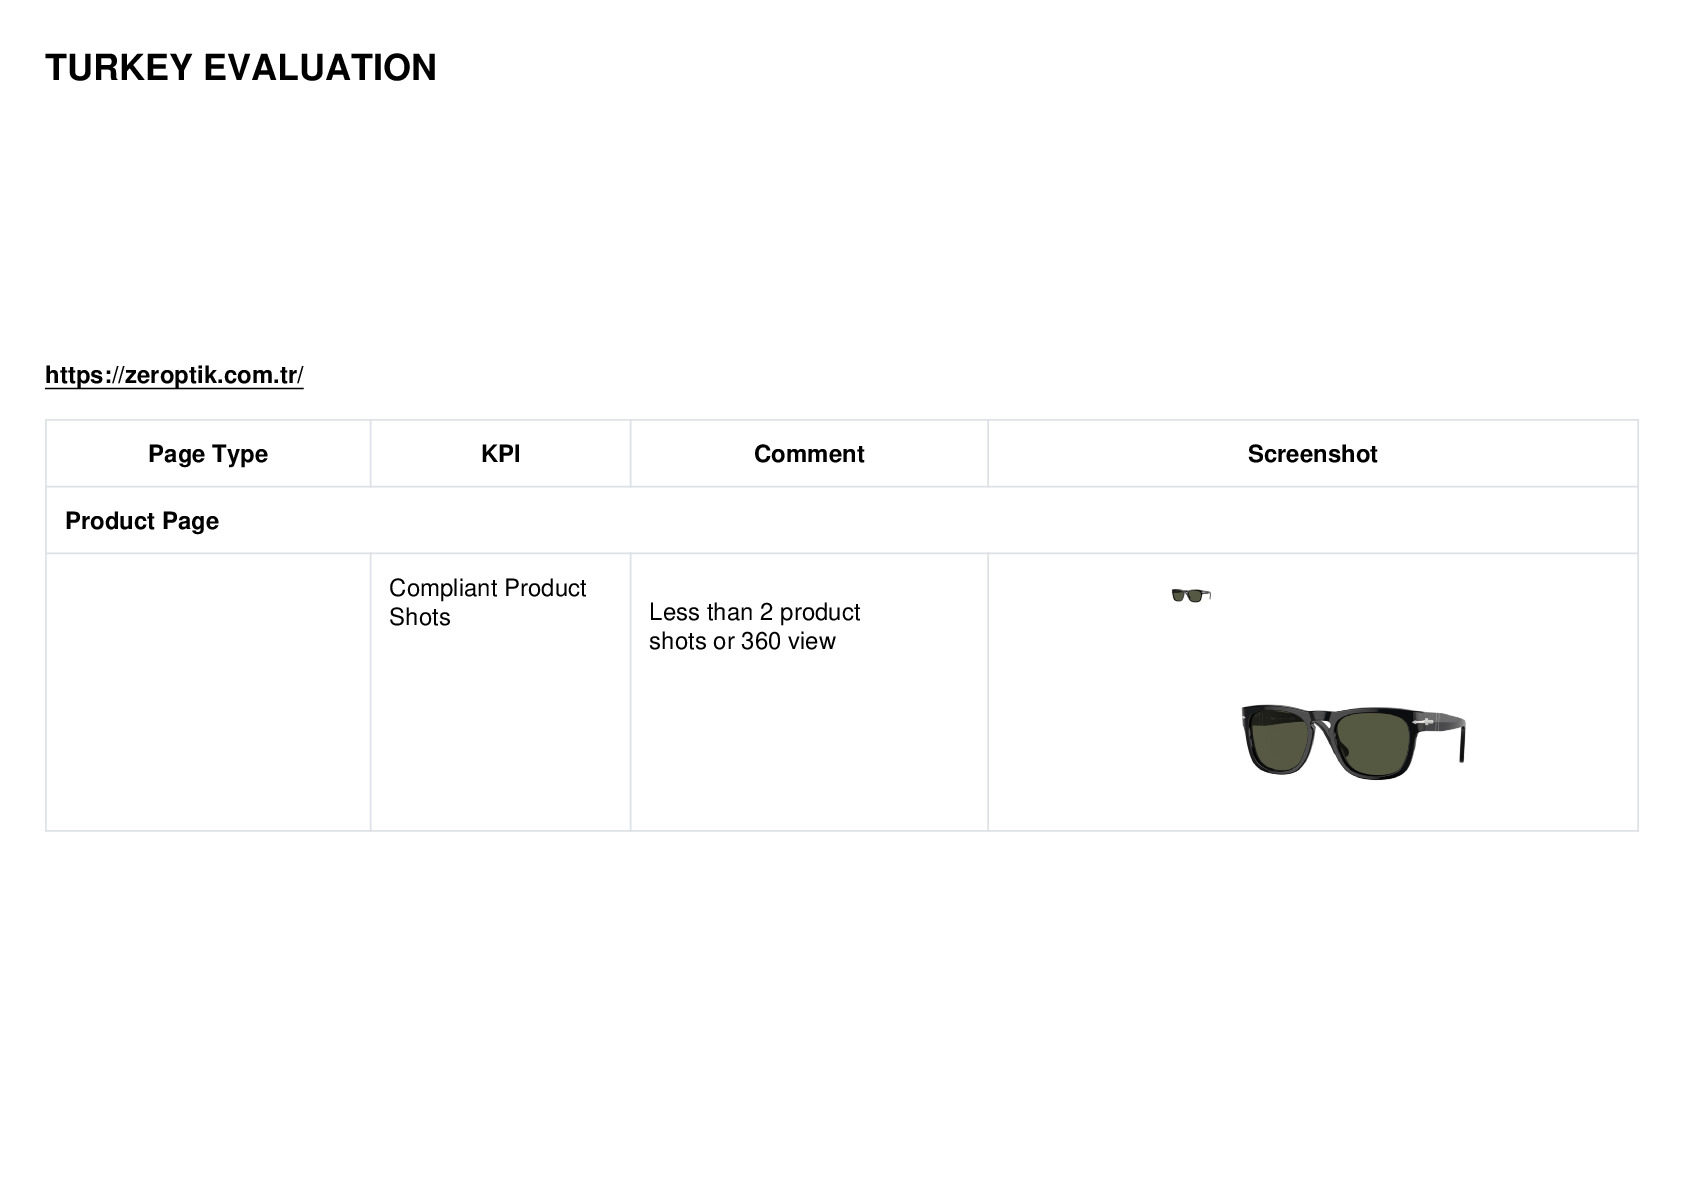
Task: Click the word TURKEY in the title
Action: point(119,68)
